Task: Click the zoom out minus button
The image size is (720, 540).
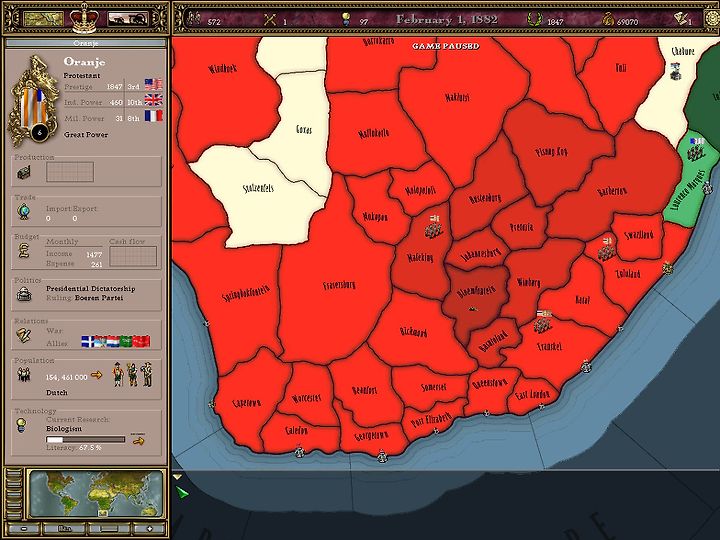Action: (x=24, y=529)
